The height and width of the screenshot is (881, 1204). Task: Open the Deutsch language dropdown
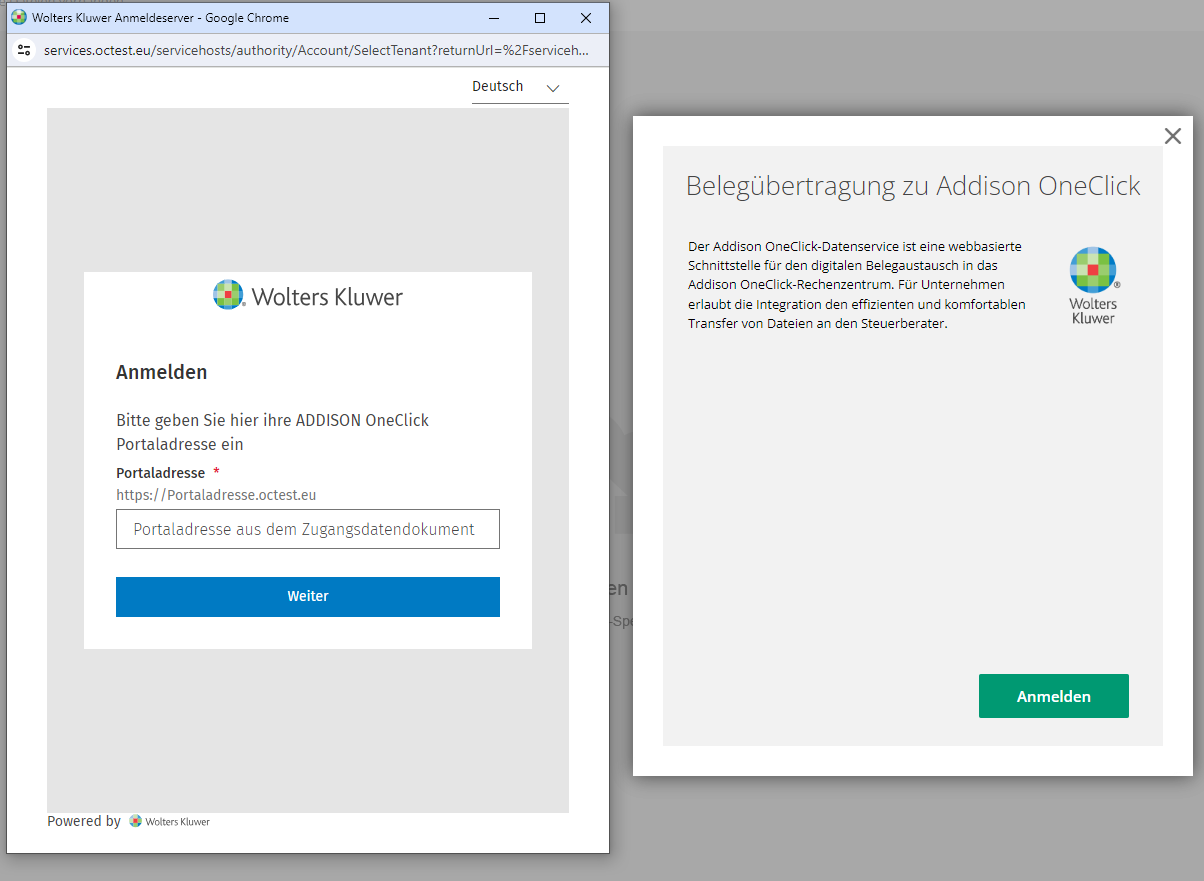520,87
